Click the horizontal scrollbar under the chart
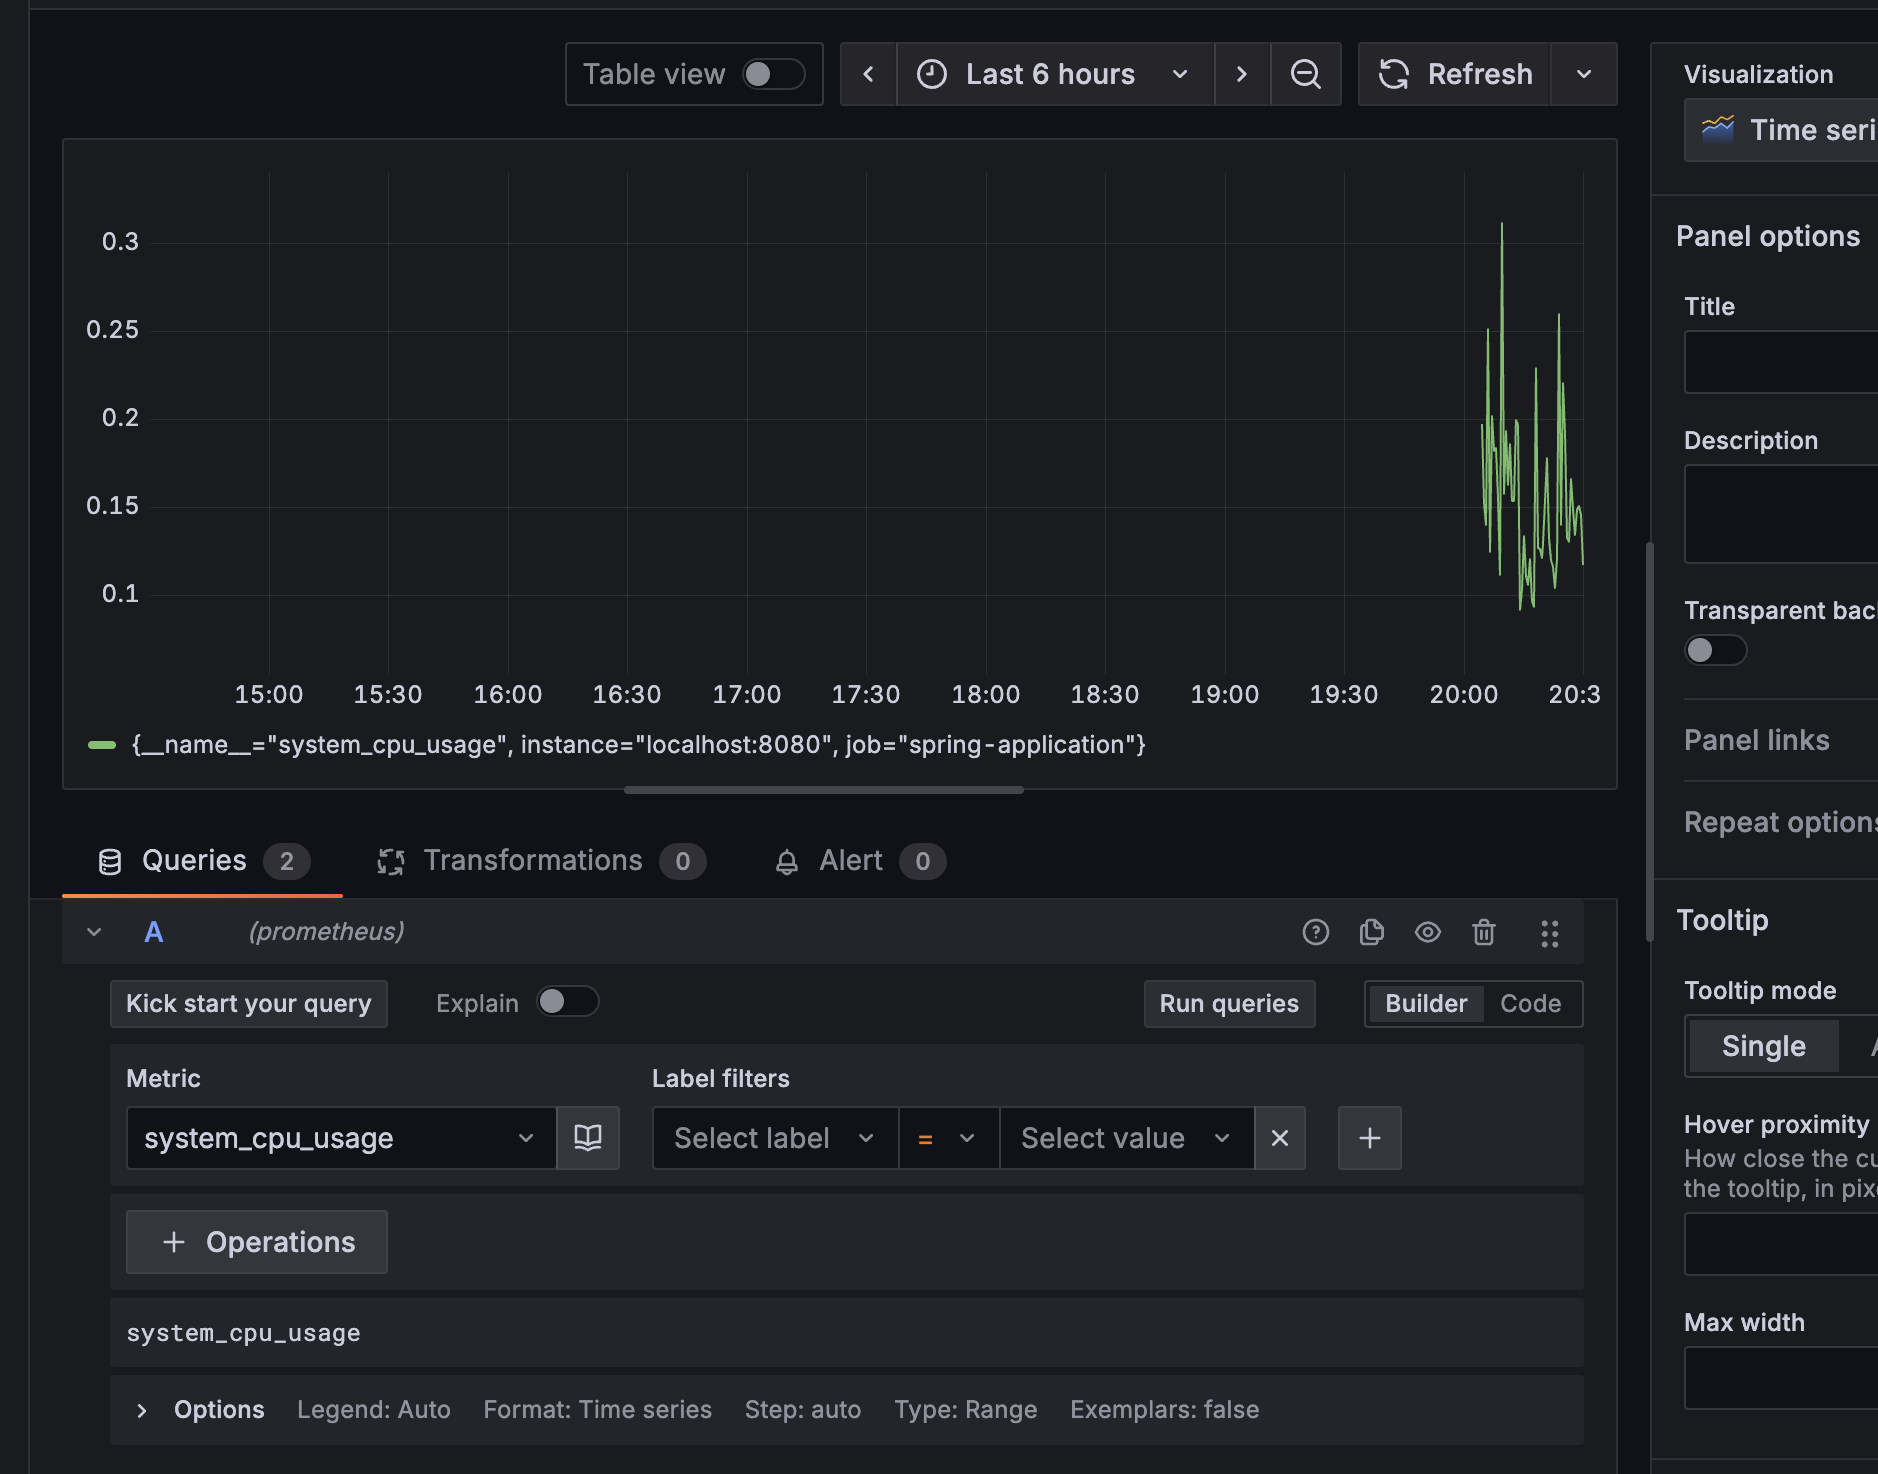This screenshot has width=1878, height=1474. pyautogui.click(x=823, y=789)
